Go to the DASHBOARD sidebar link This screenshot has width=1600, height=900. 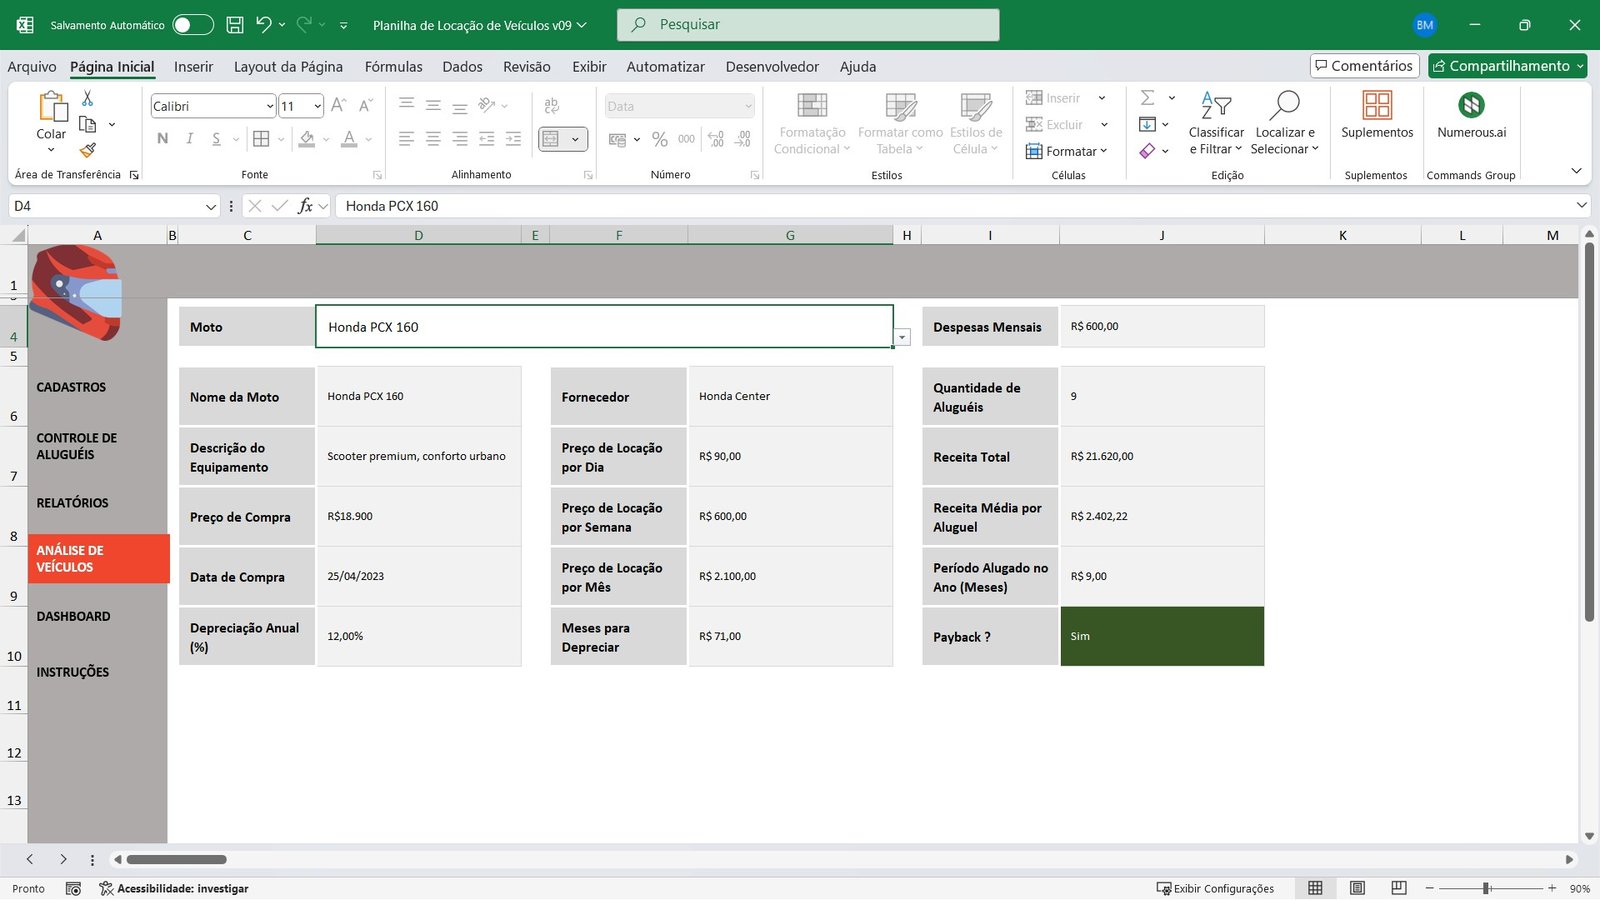click(x=74, y=617)
